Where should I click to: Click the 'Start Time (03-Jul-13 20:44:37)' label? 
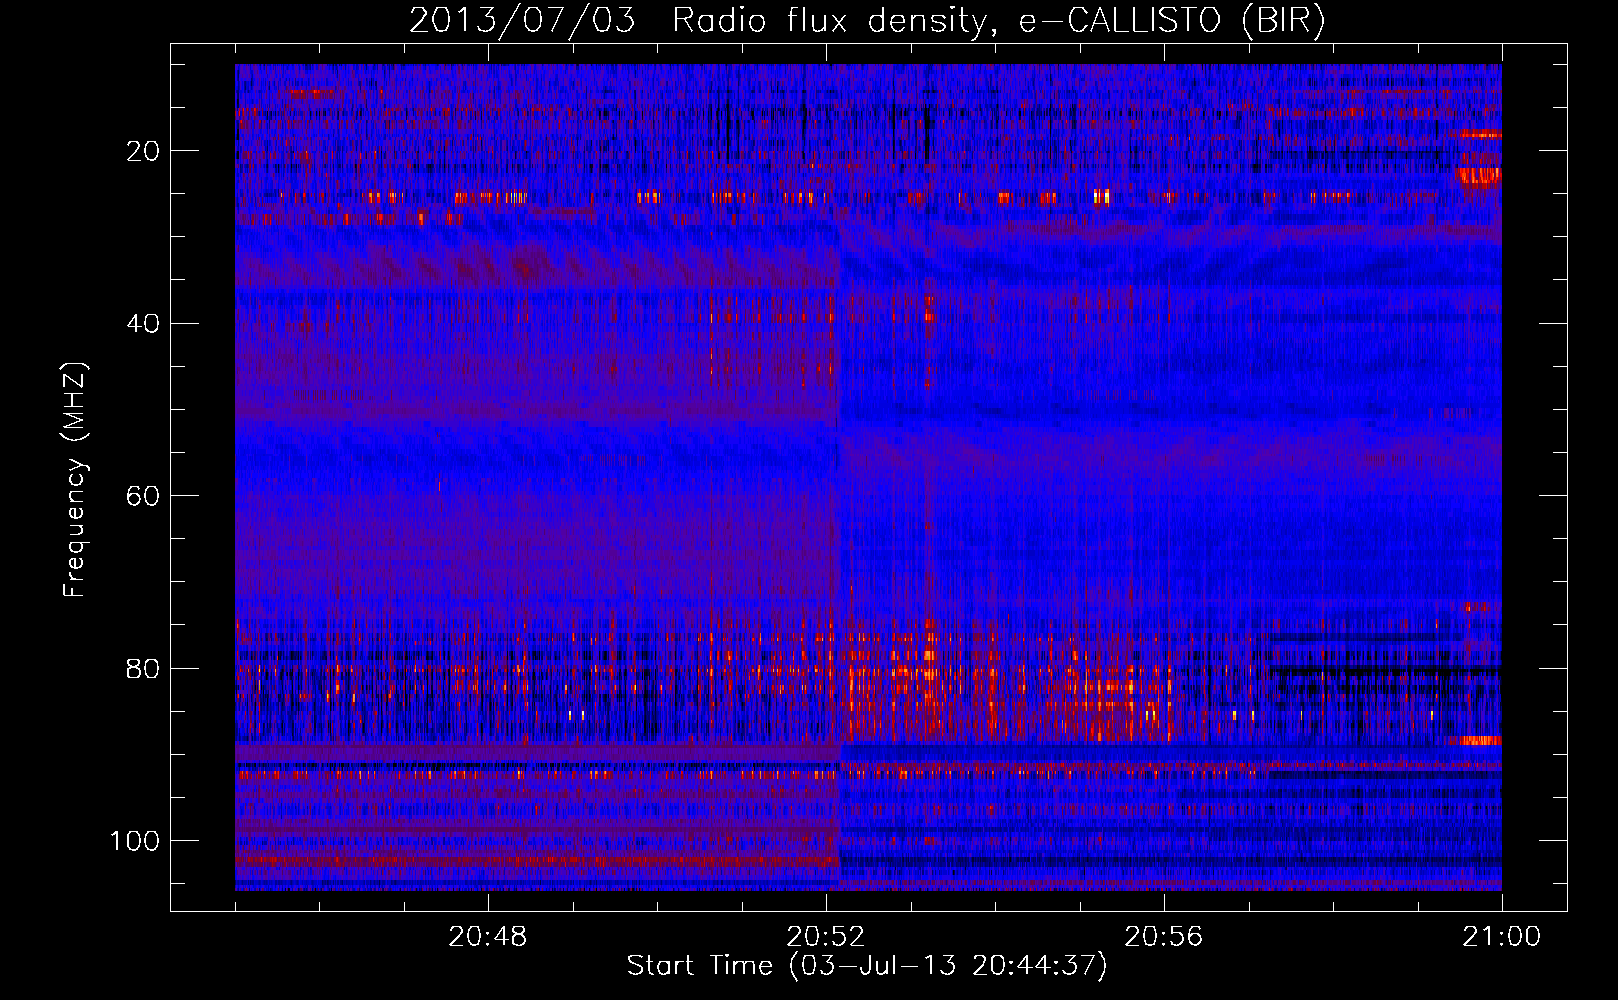point(867,966)
